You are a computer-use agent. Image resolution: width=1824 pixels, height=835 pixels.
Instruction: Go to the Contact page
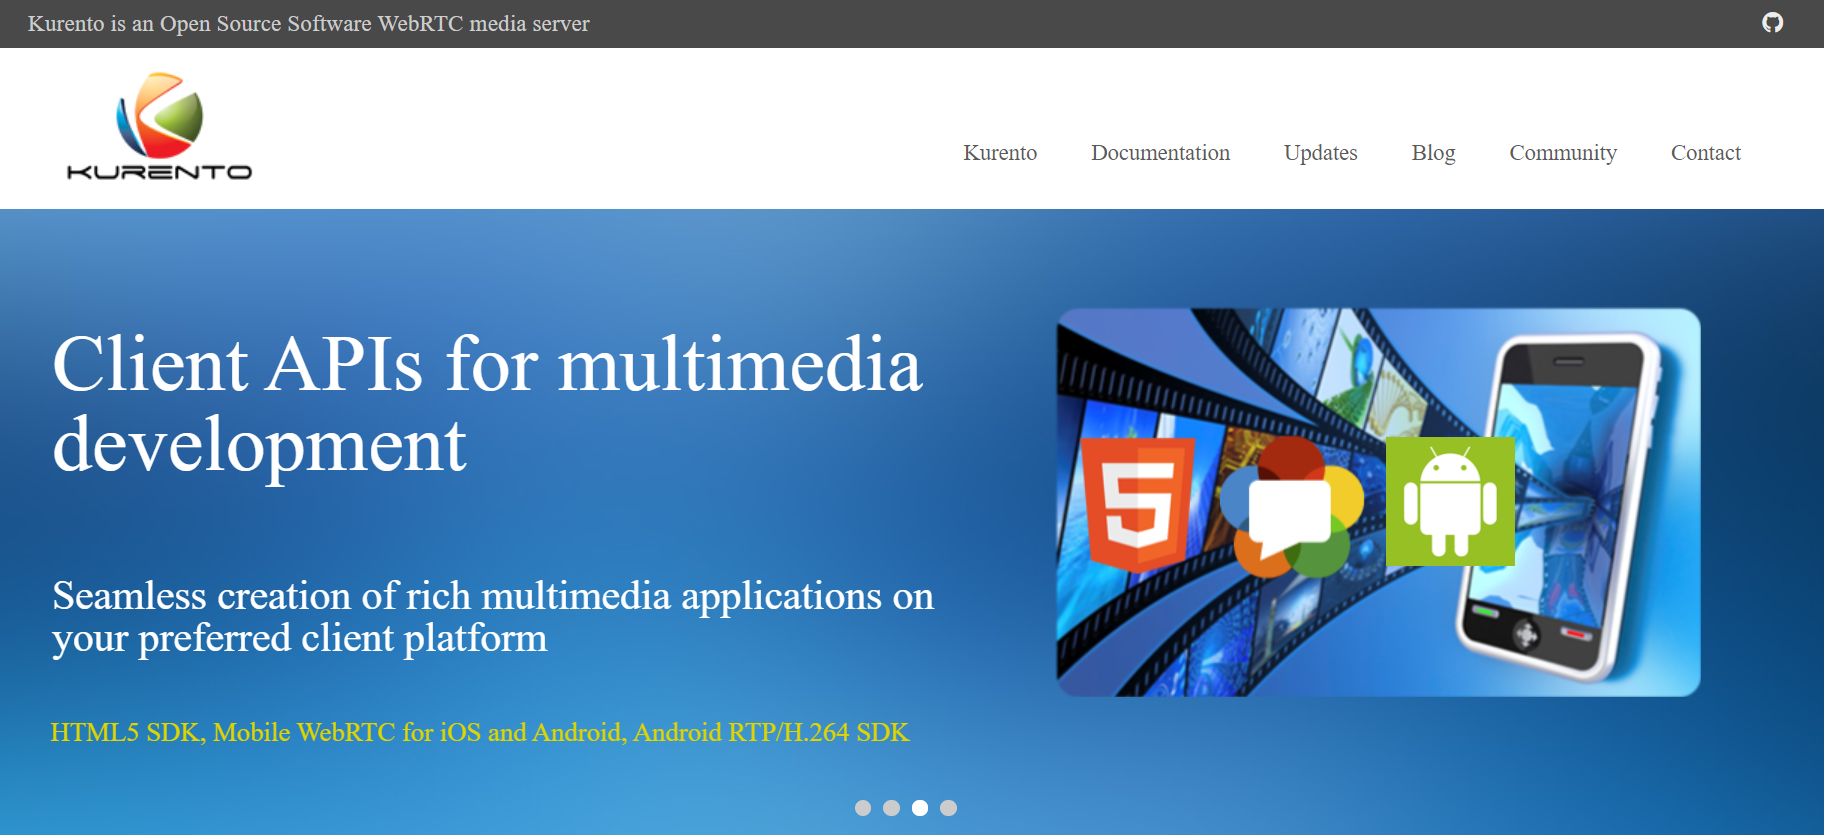coord(1705,153)
